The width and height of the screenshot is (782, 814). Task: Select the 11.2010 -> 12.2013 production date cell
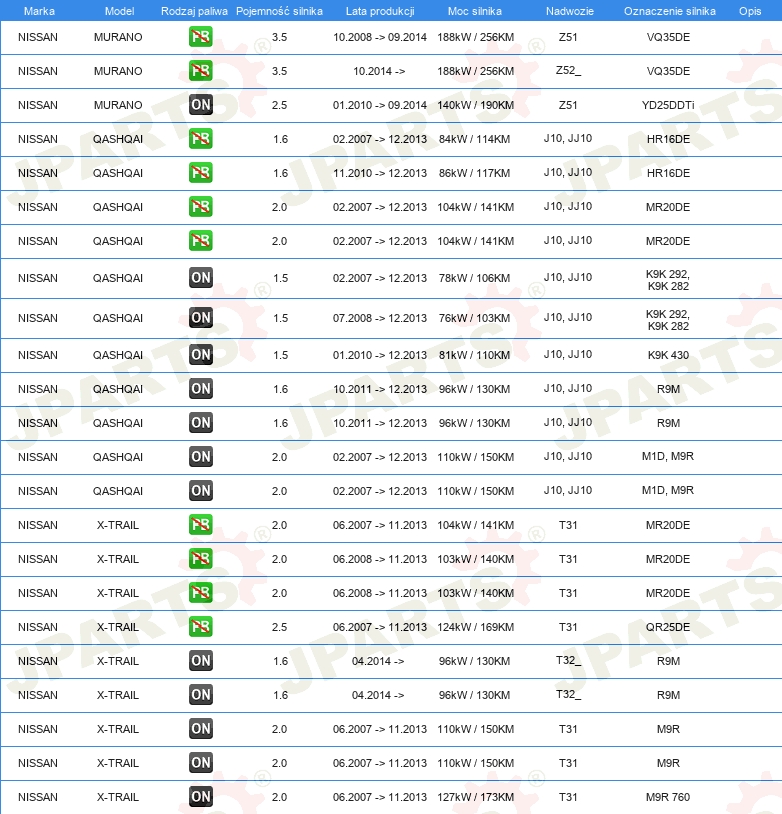pos(380,173)
